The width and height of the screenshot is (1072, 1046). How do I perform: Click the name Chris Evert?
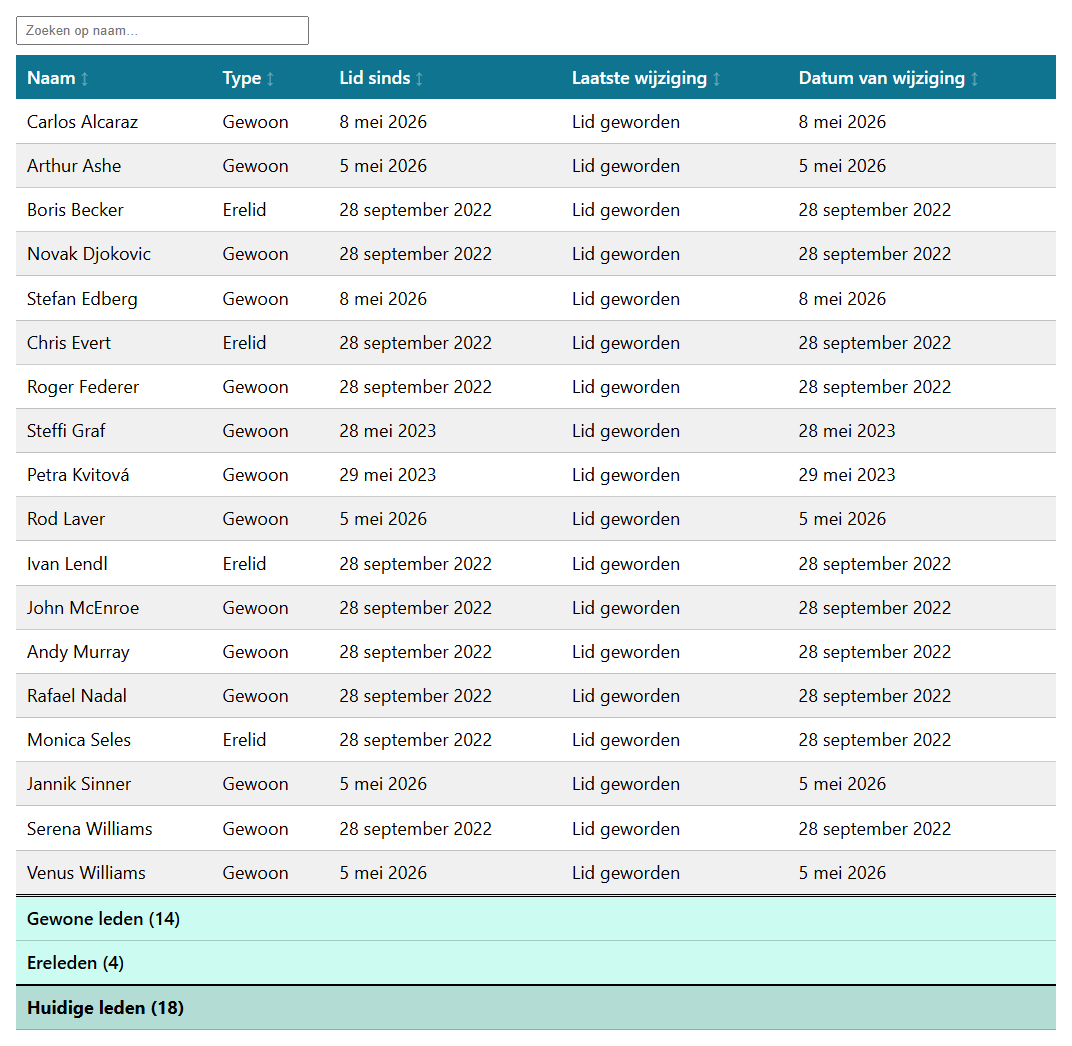(69, 343)
